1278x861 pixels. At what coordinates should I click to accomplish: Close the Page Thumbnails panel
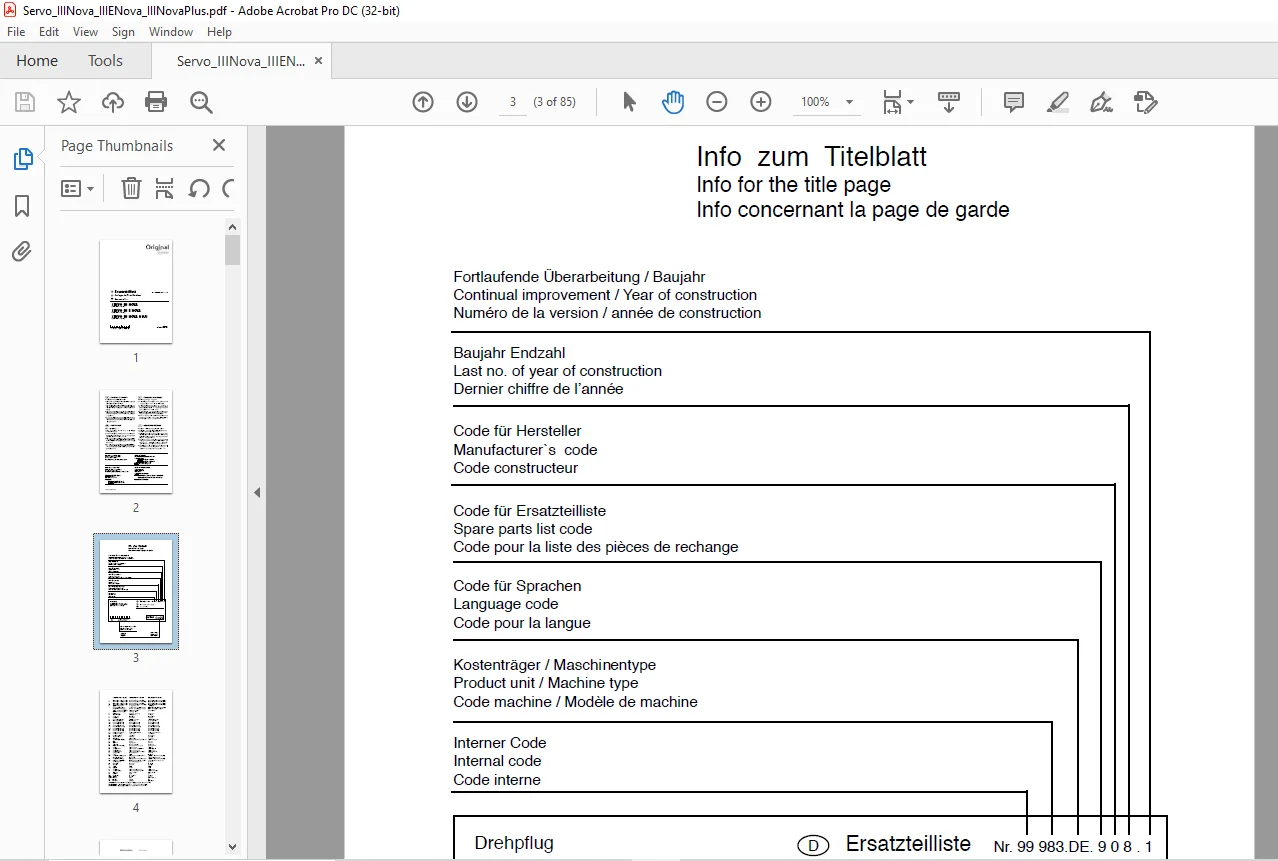219,145
